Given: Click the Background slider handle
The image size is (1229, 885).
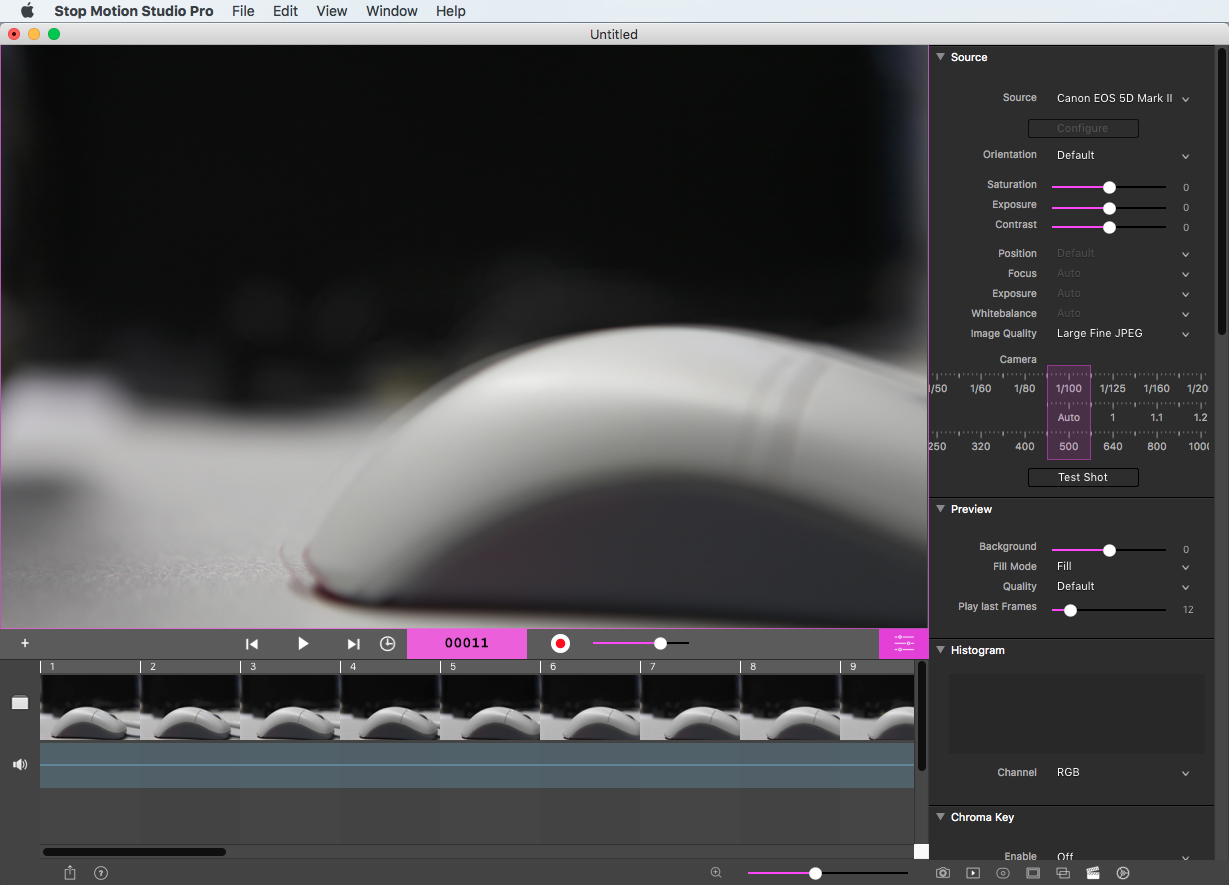Looking at the screenshot, I should coord(1109,550).
